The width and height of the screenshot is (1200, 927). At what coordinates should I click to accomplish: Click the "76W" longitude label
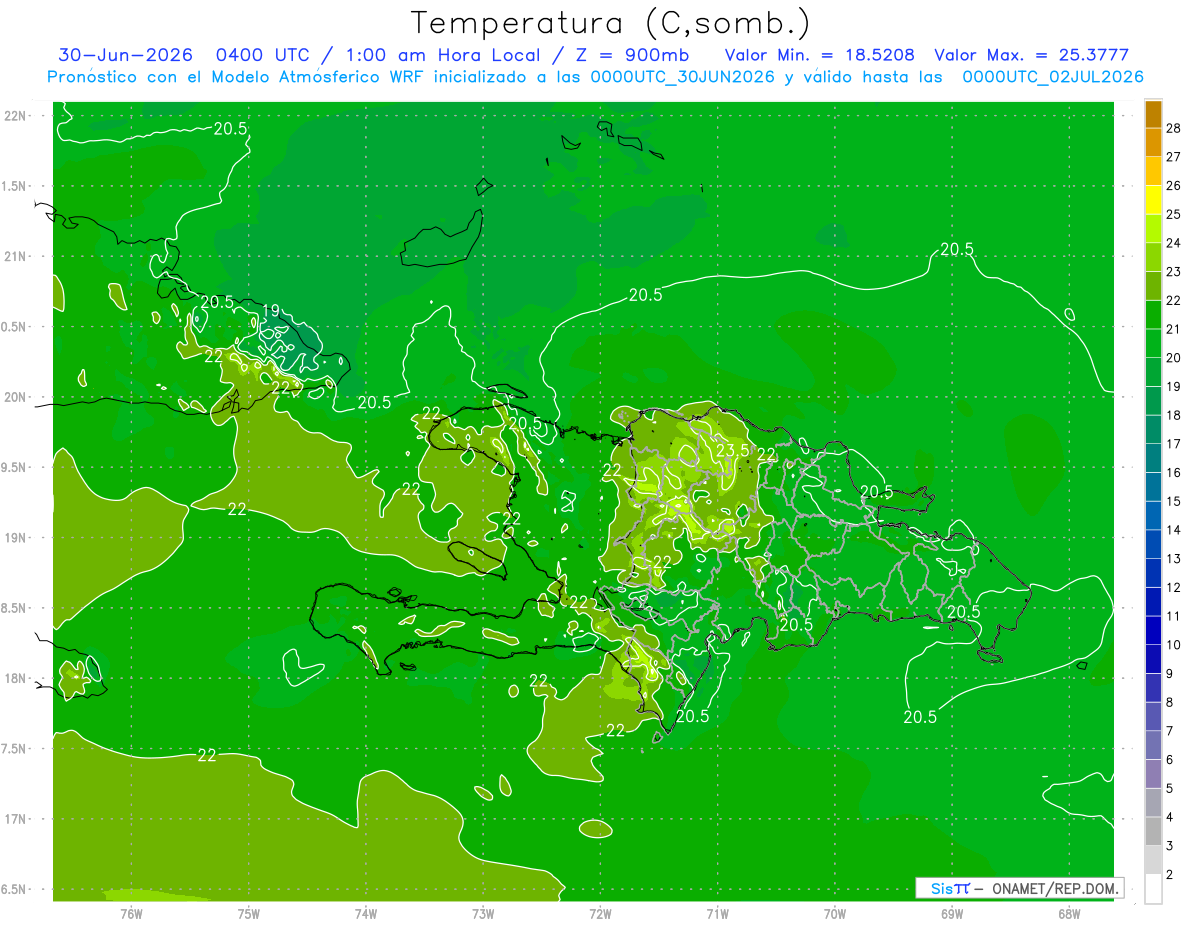(x=131, y=913)
